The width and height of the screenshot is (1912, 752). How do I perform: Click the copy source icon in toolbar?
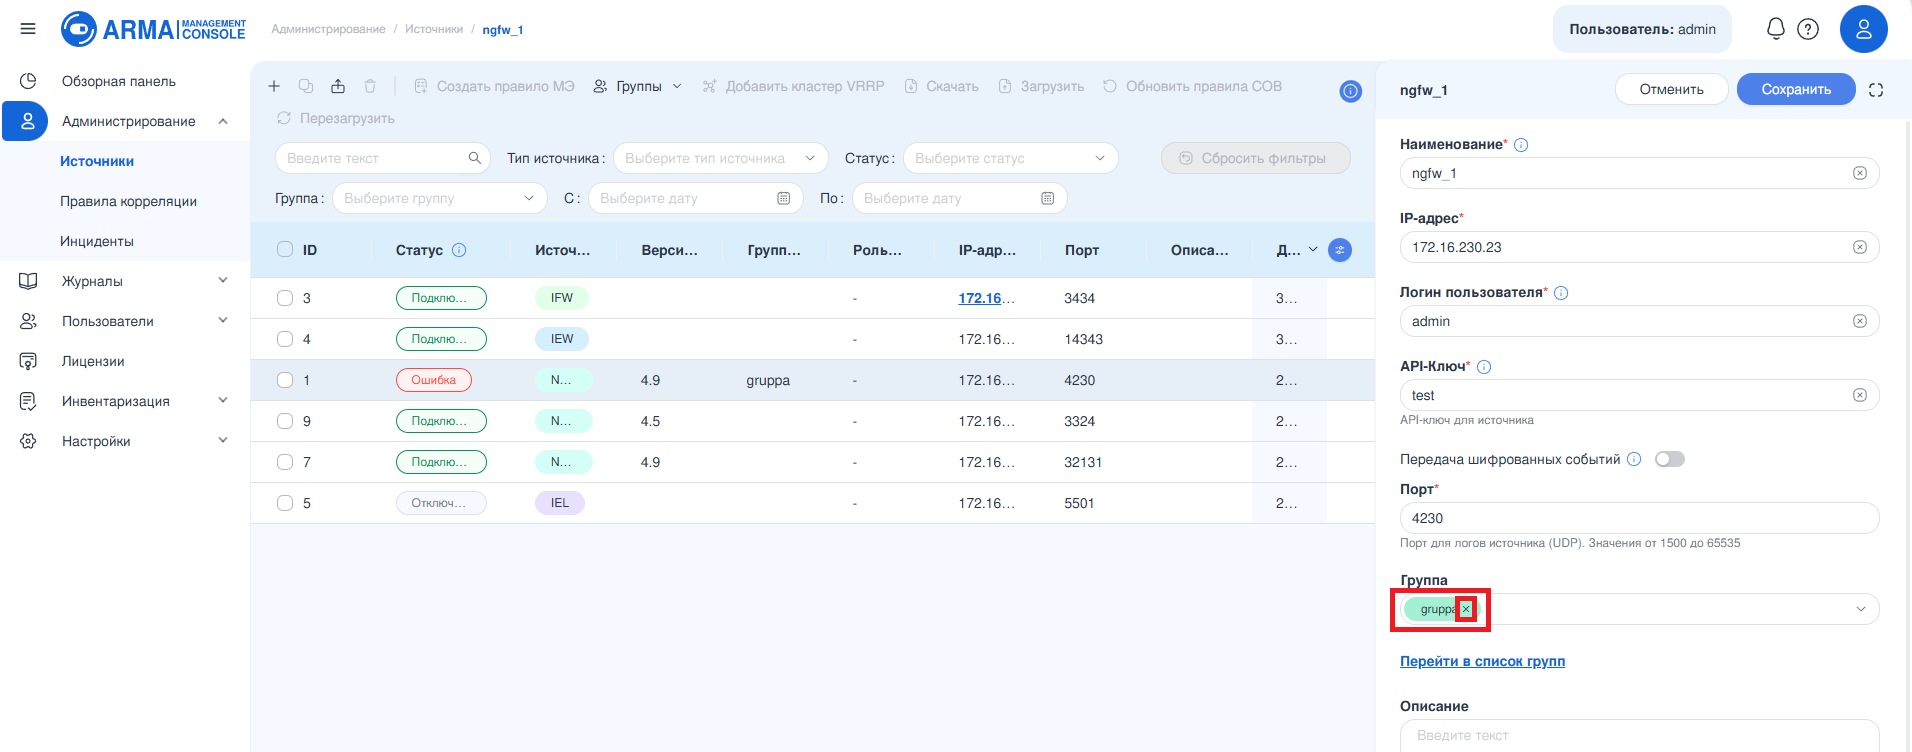click(306, 86)
